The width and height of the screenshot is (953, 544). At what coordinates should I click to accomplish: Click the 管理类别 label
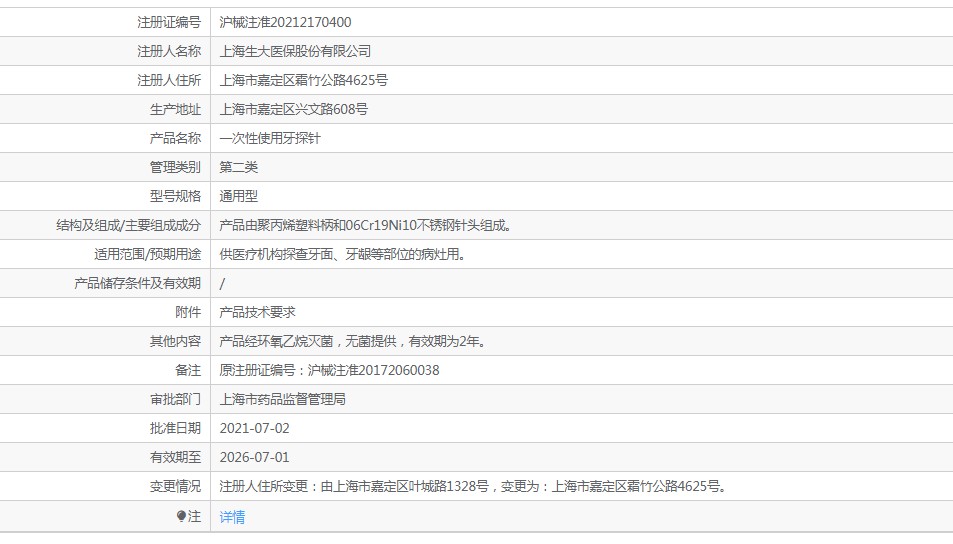coord(176,167)
